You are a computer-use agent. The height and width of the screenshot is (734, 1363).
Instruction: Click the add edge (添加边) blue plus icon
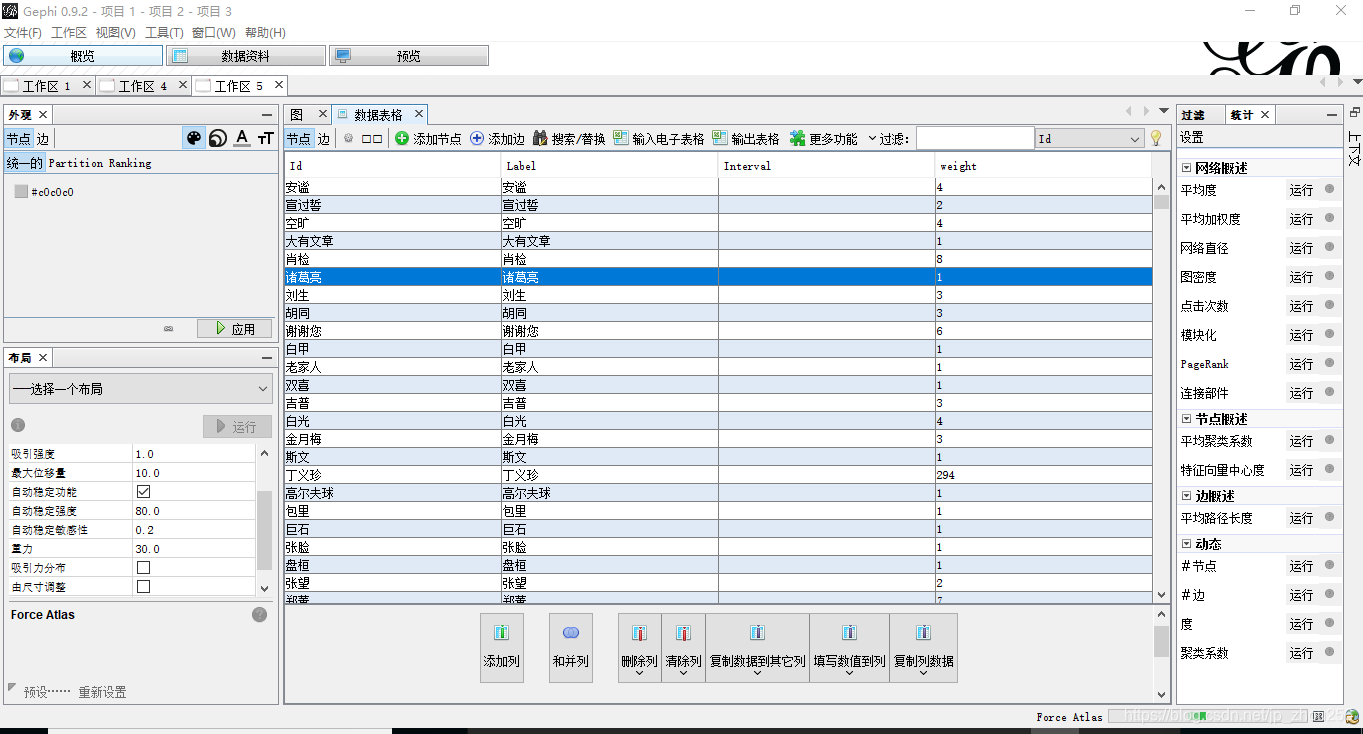(x=477, y=138)
